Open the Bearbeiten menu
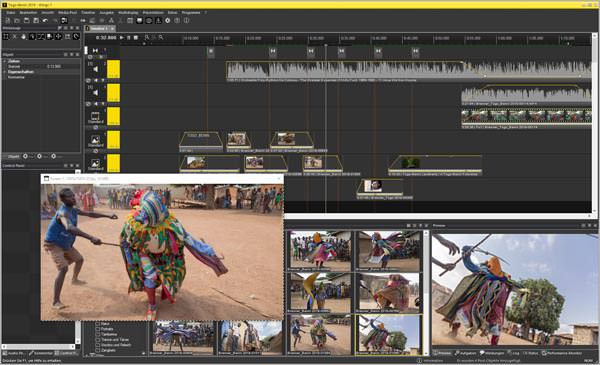This screenshot has width=600, height=365. (x=28, y=13)
